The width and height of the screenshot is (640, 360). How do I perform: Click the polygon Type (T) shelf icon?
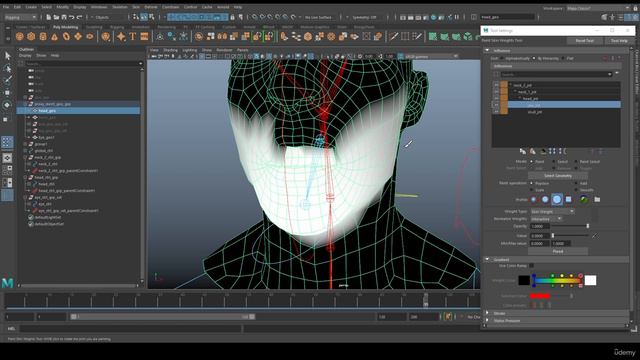click(133, 37)
